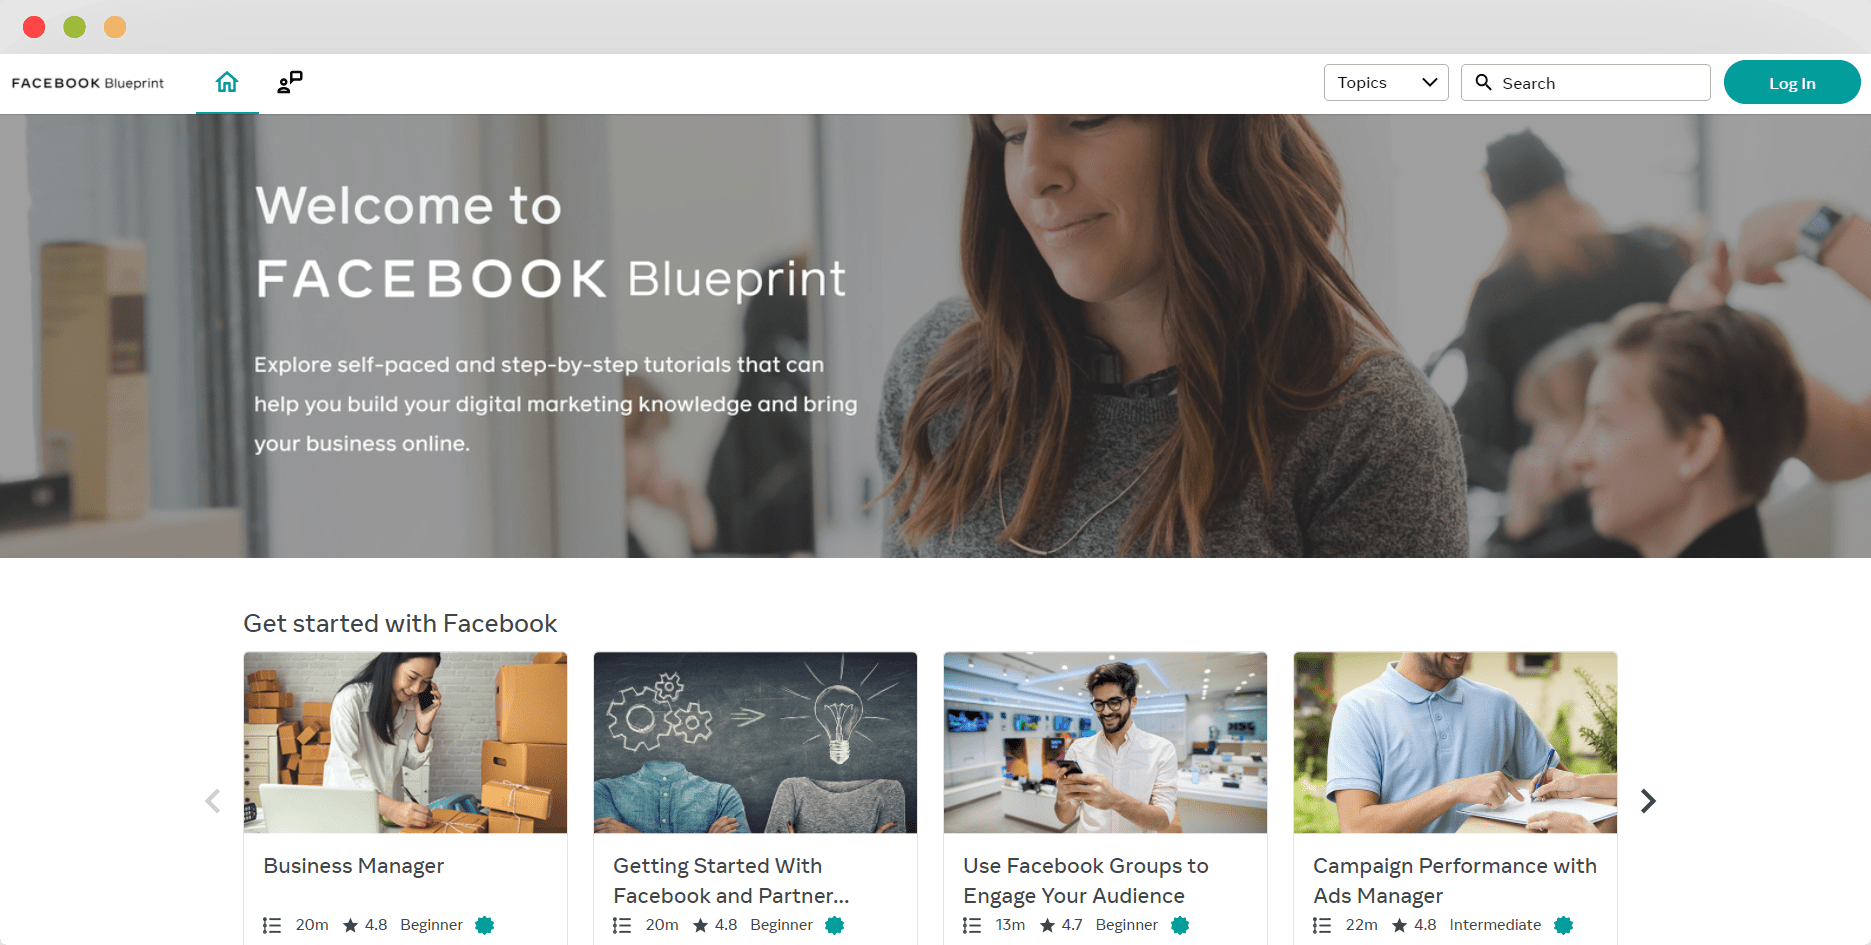1871x945 pixels.
Task: Click the FACEBOOK Blueprint logo
Action: [88, 83]
